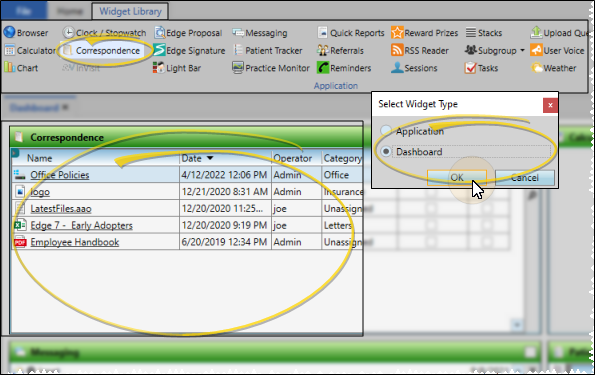596x376 pixels.
Task: Select the Dashboard radio button
Action: click(386, 151)
